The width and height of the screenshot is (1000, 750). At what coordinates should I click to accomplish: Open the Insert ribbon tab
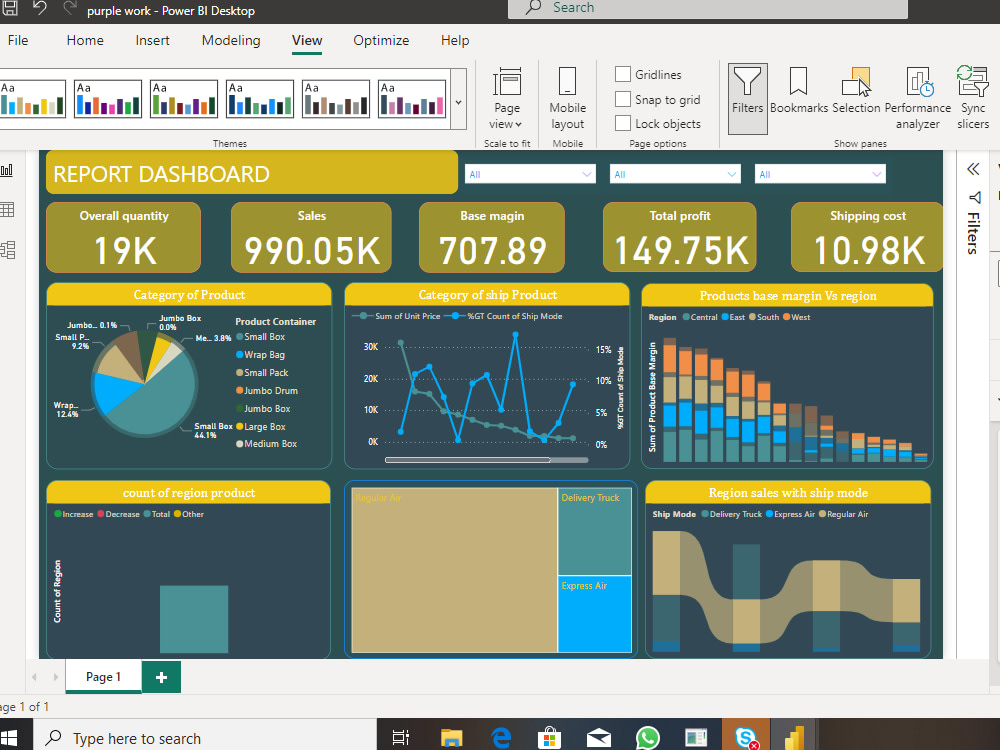click(152, 40)
